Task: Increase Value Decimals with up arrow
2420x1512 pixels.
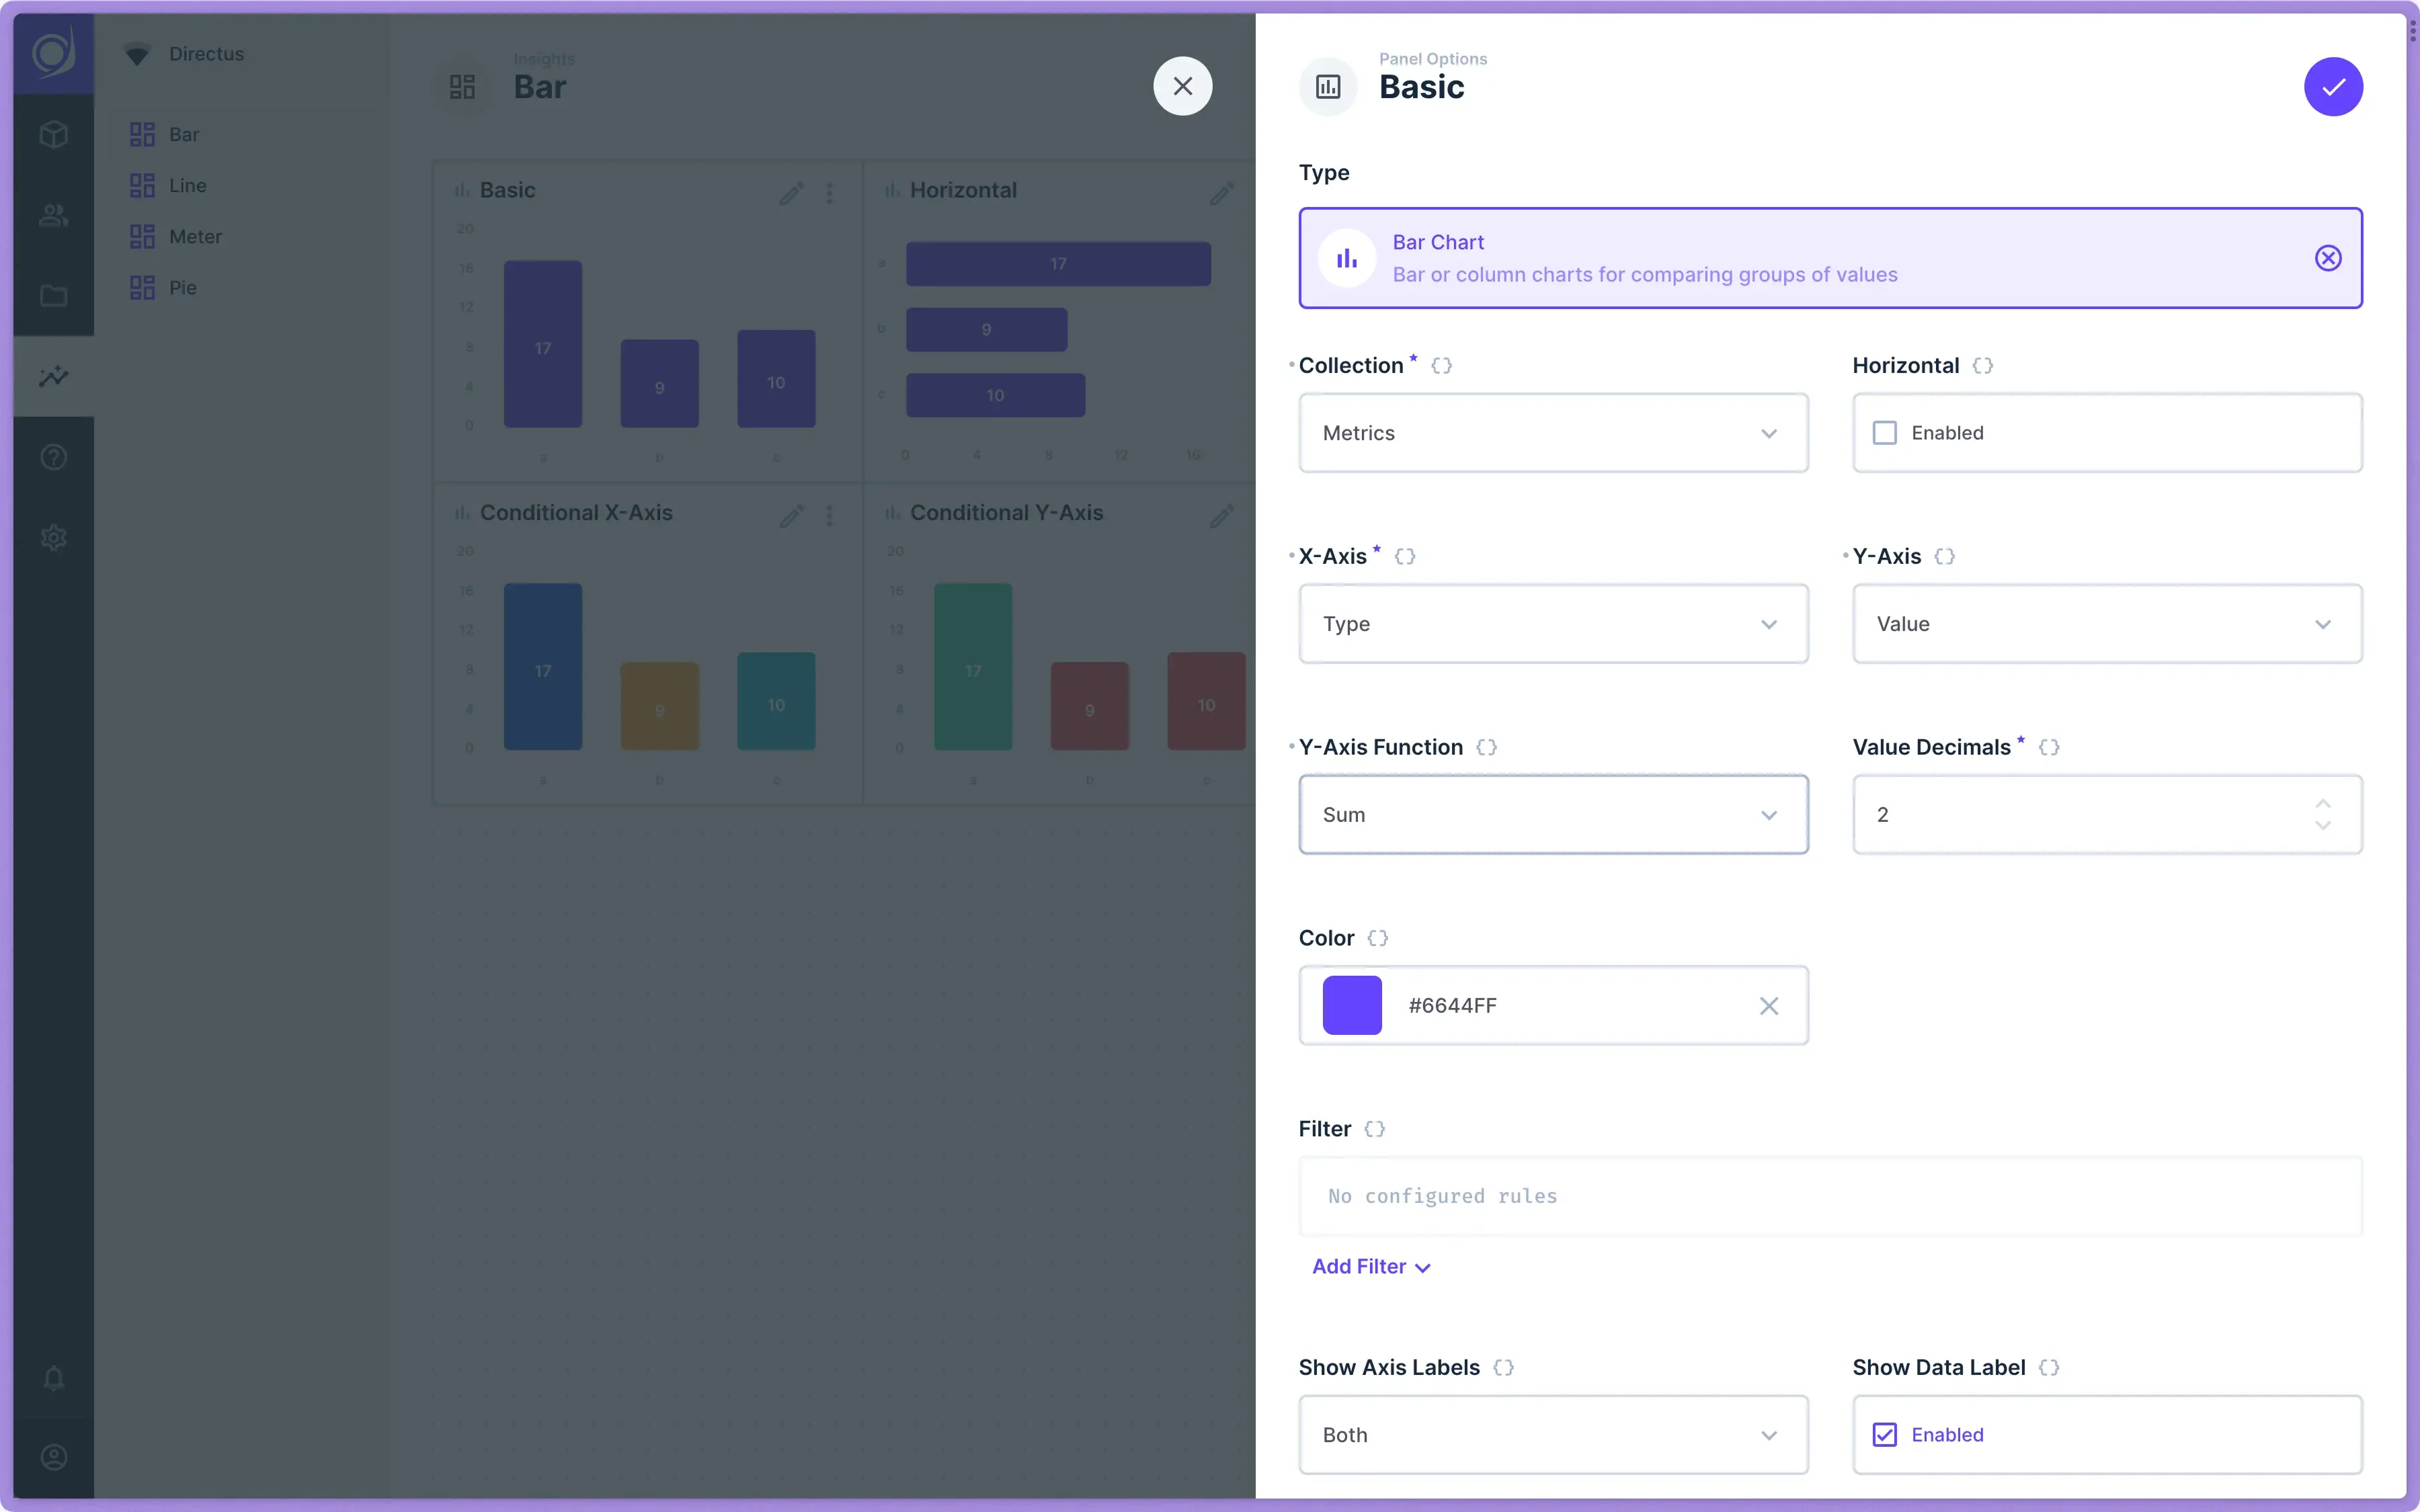Action: click(2323, 804)
